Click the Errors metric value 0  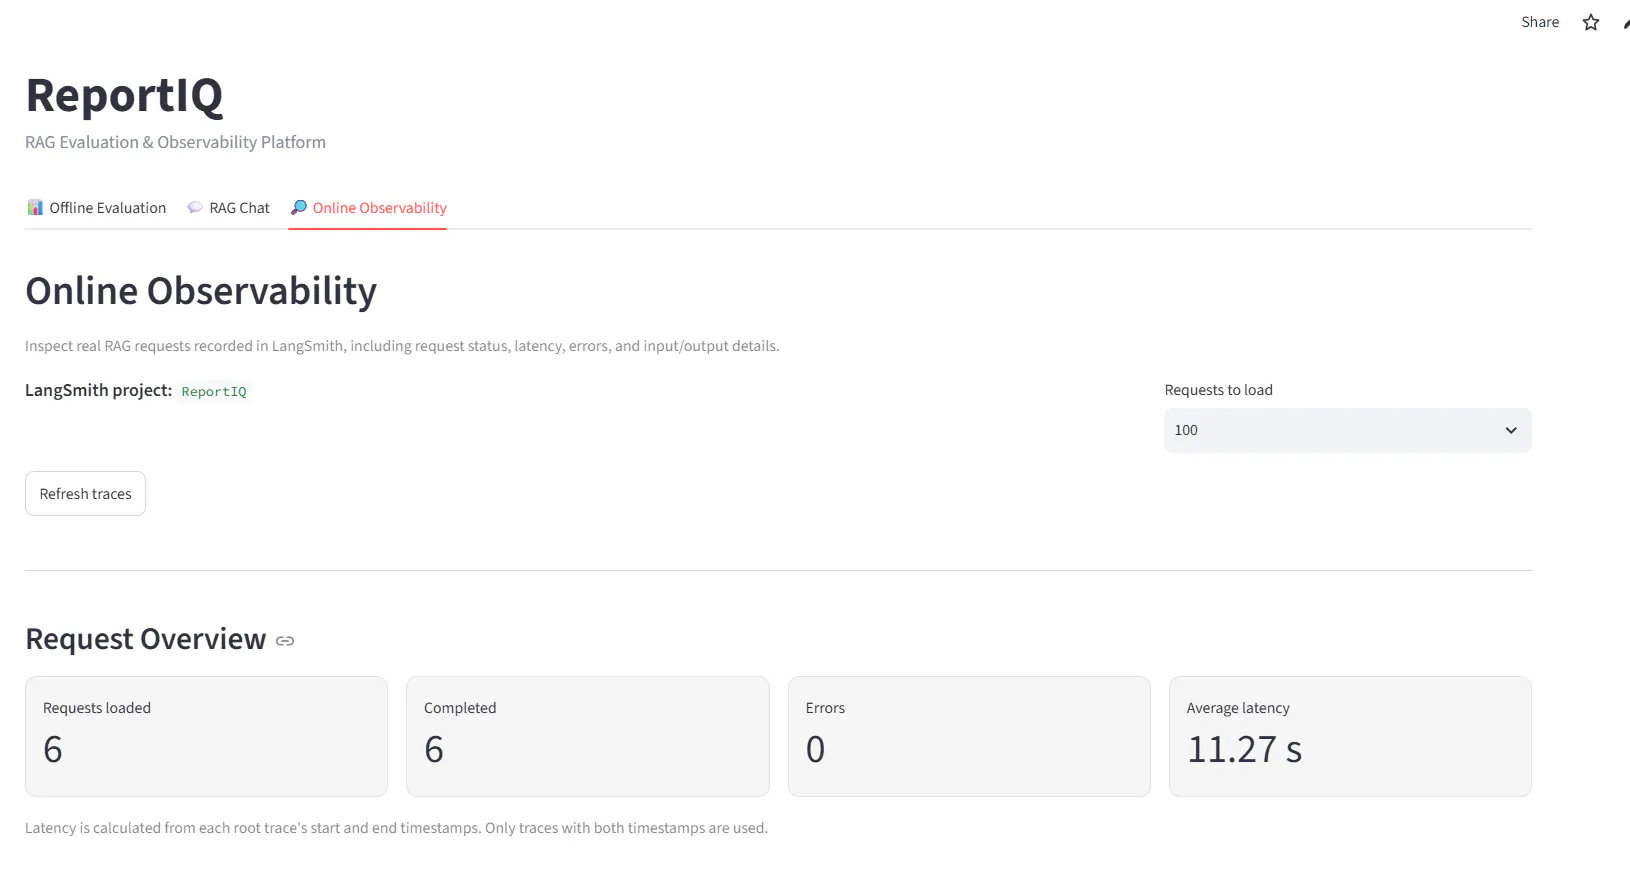pos(816,749)
